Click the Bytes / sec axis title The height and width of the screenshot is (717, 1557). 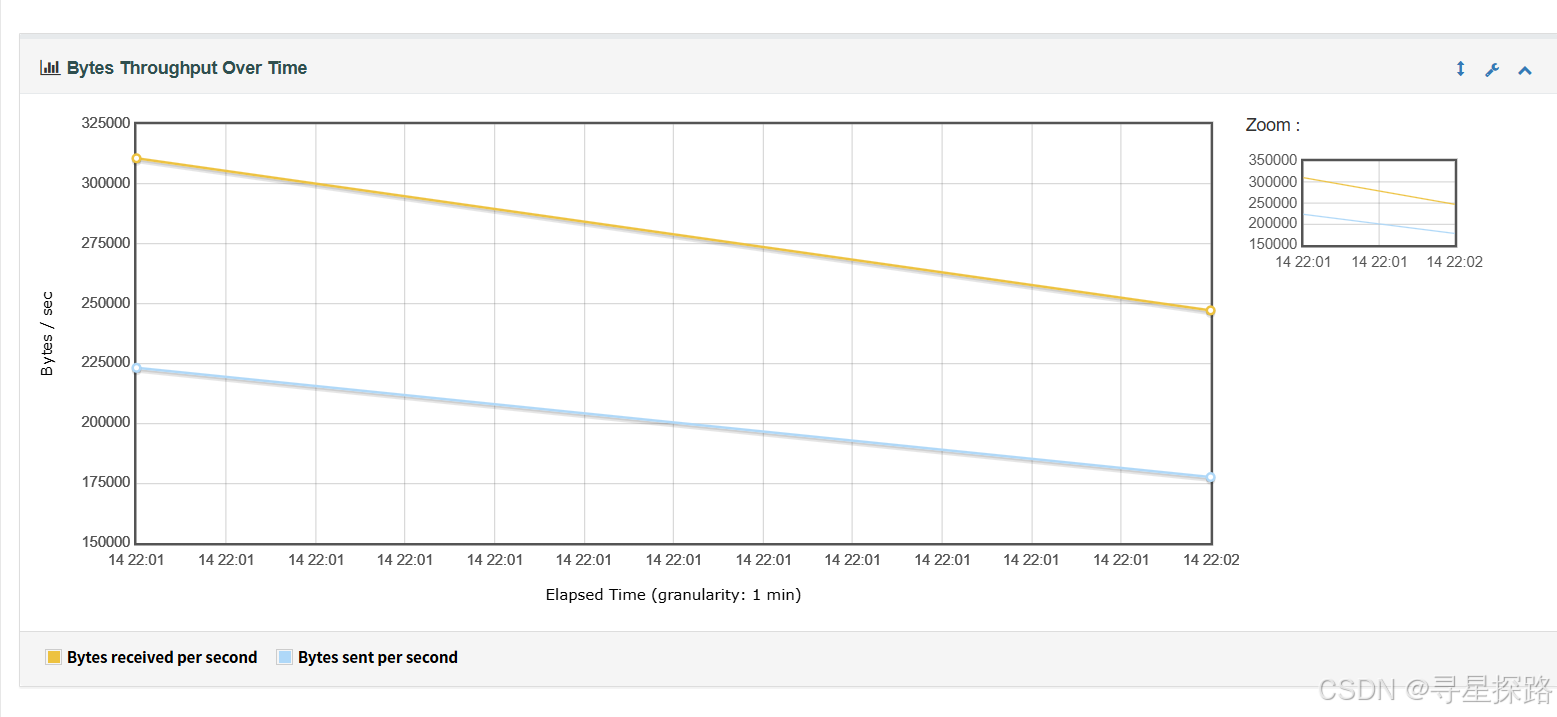pyautogui.click(x=47, y=334)
